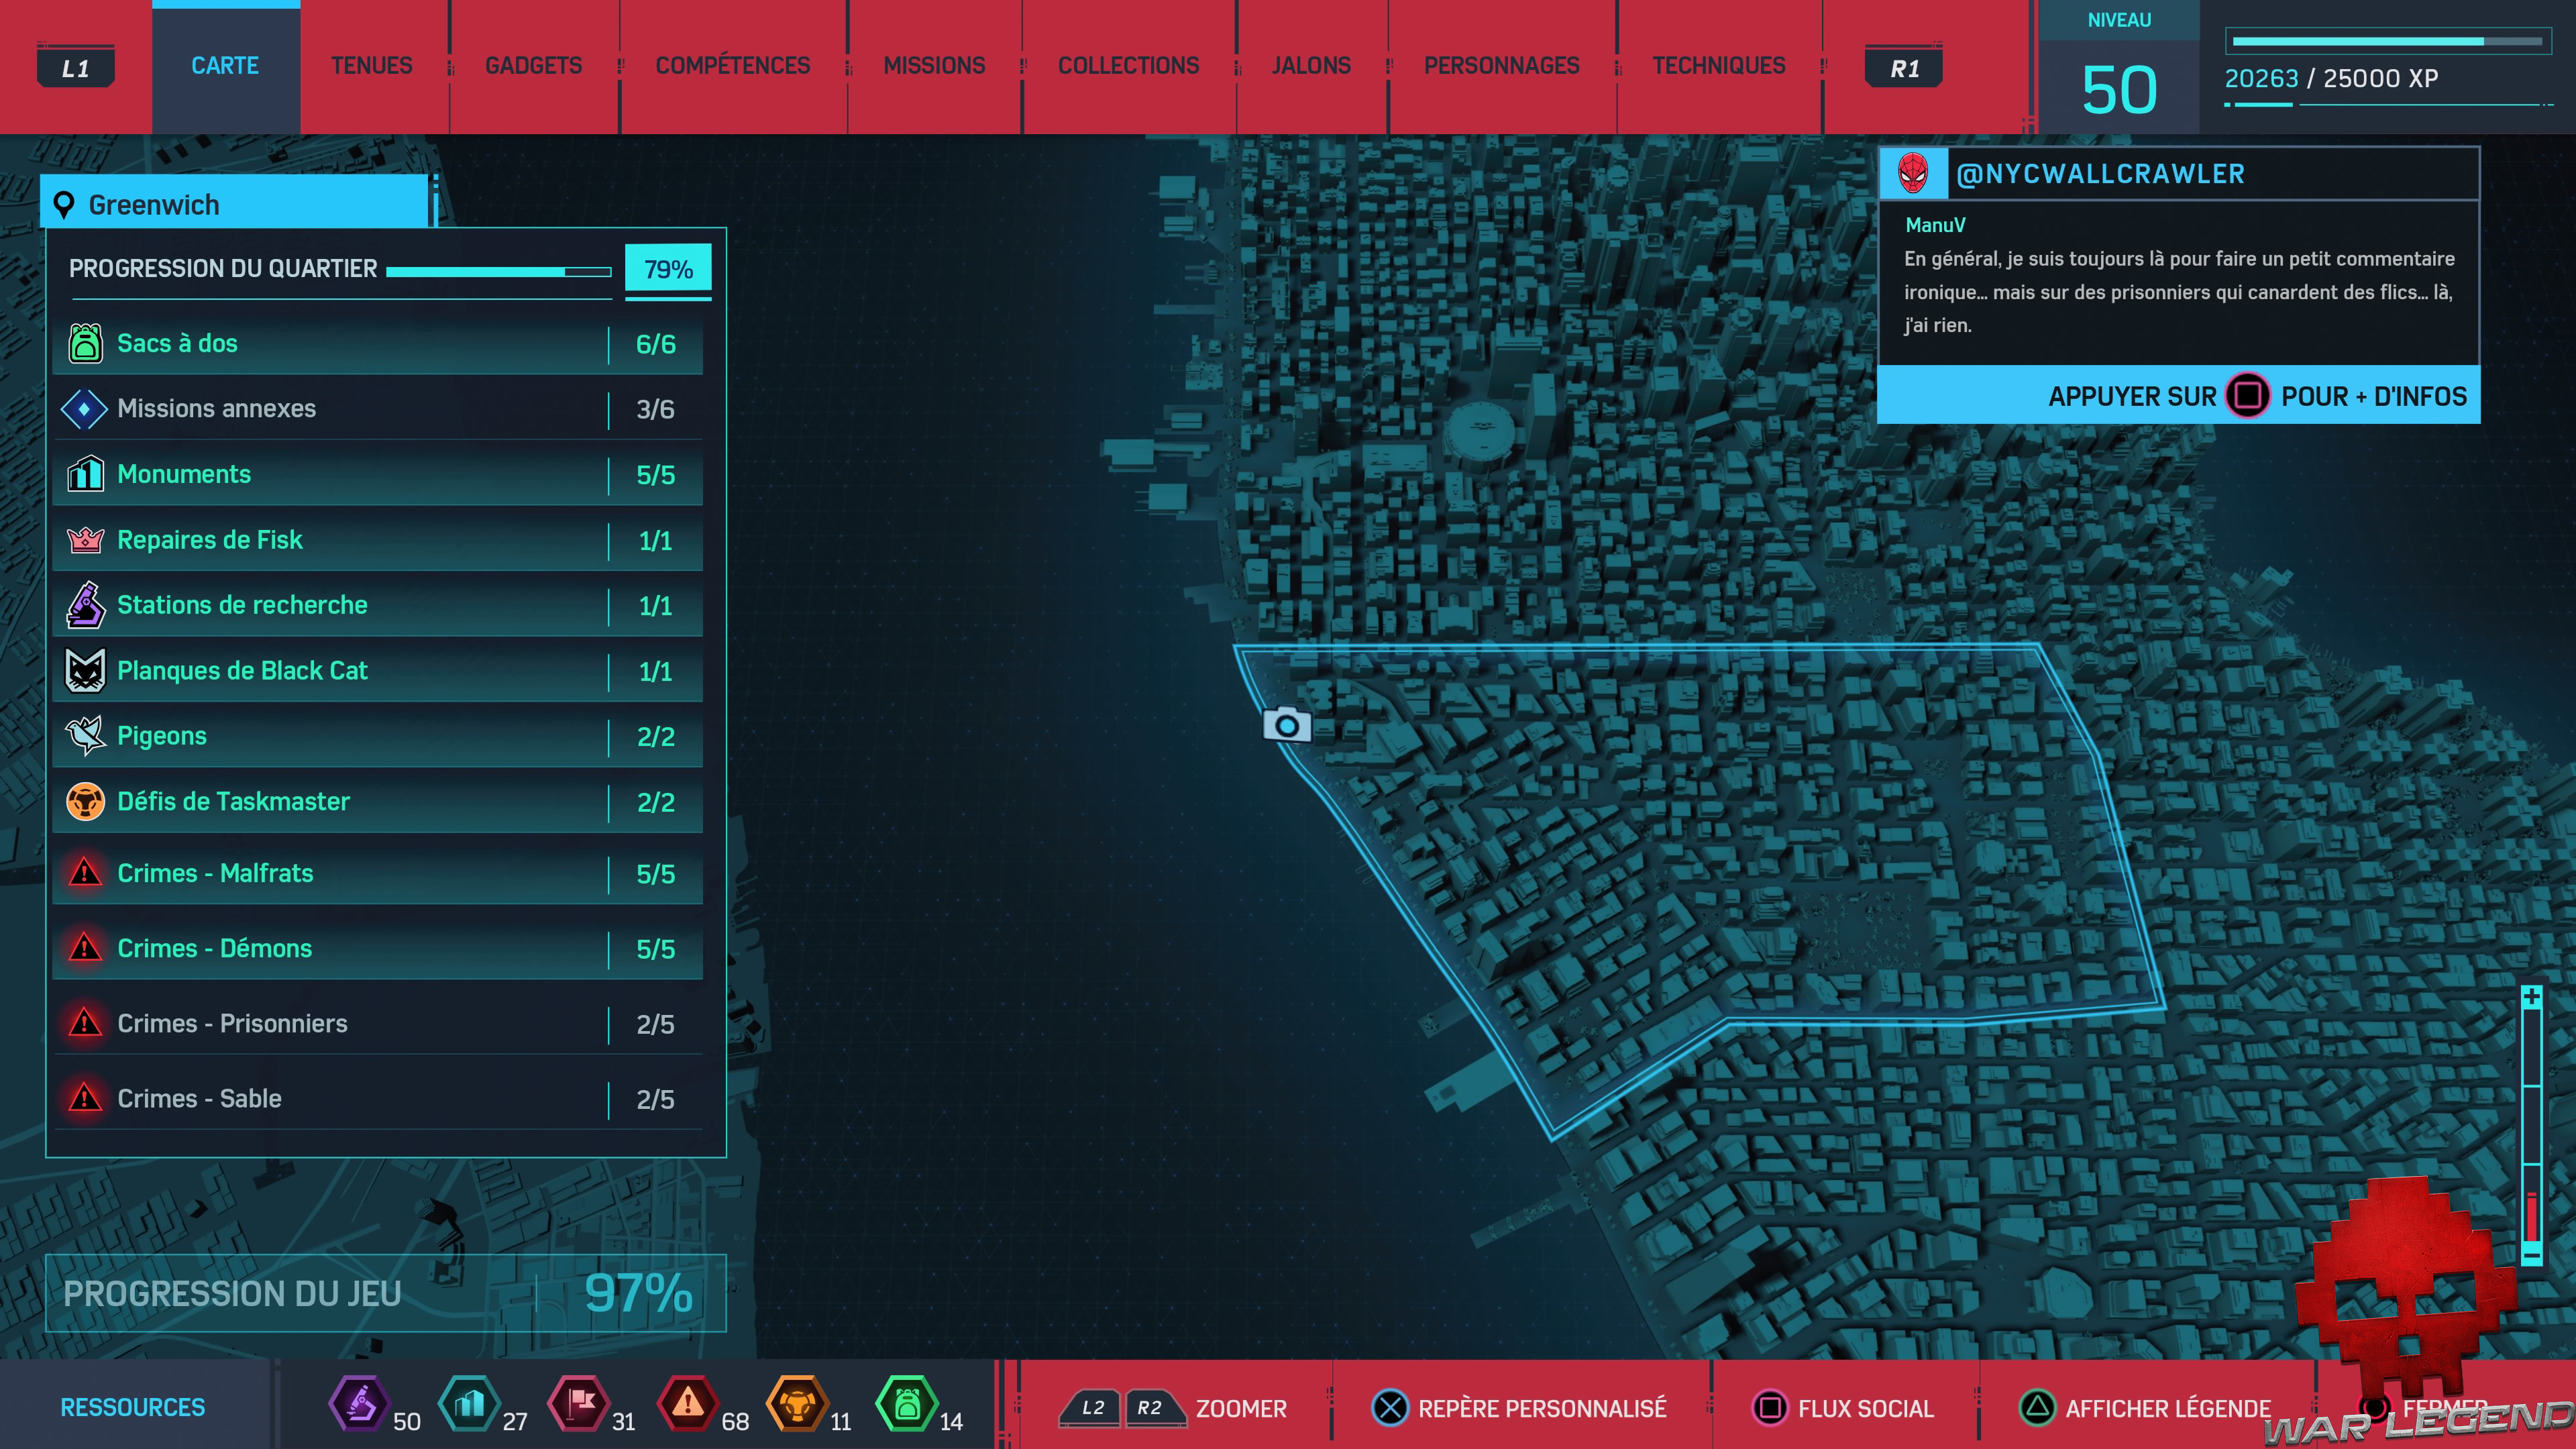Screen dimensions: 2576x1449
Task: Click the Défis de Taskmaster icon
Action: point(85,801)
